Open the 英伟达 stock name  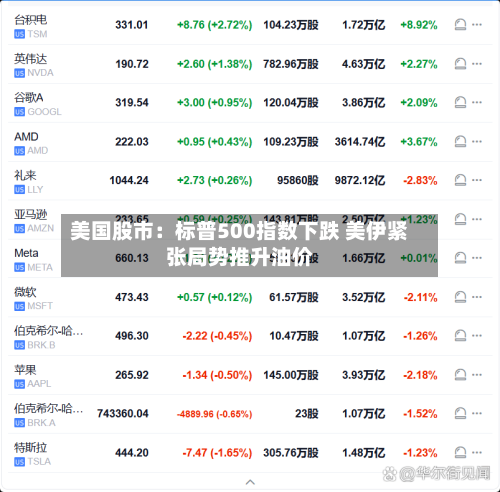coord(30,59)
